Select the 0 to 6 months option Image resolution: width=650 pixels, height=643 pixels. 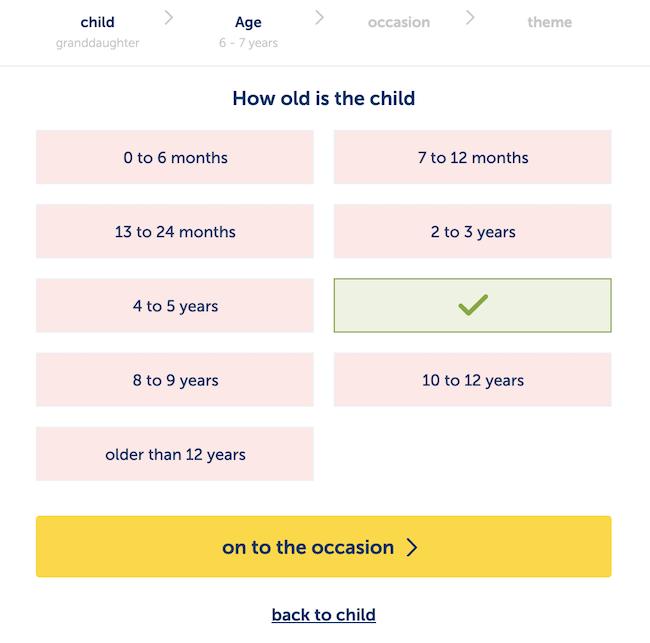pos(175,158)
